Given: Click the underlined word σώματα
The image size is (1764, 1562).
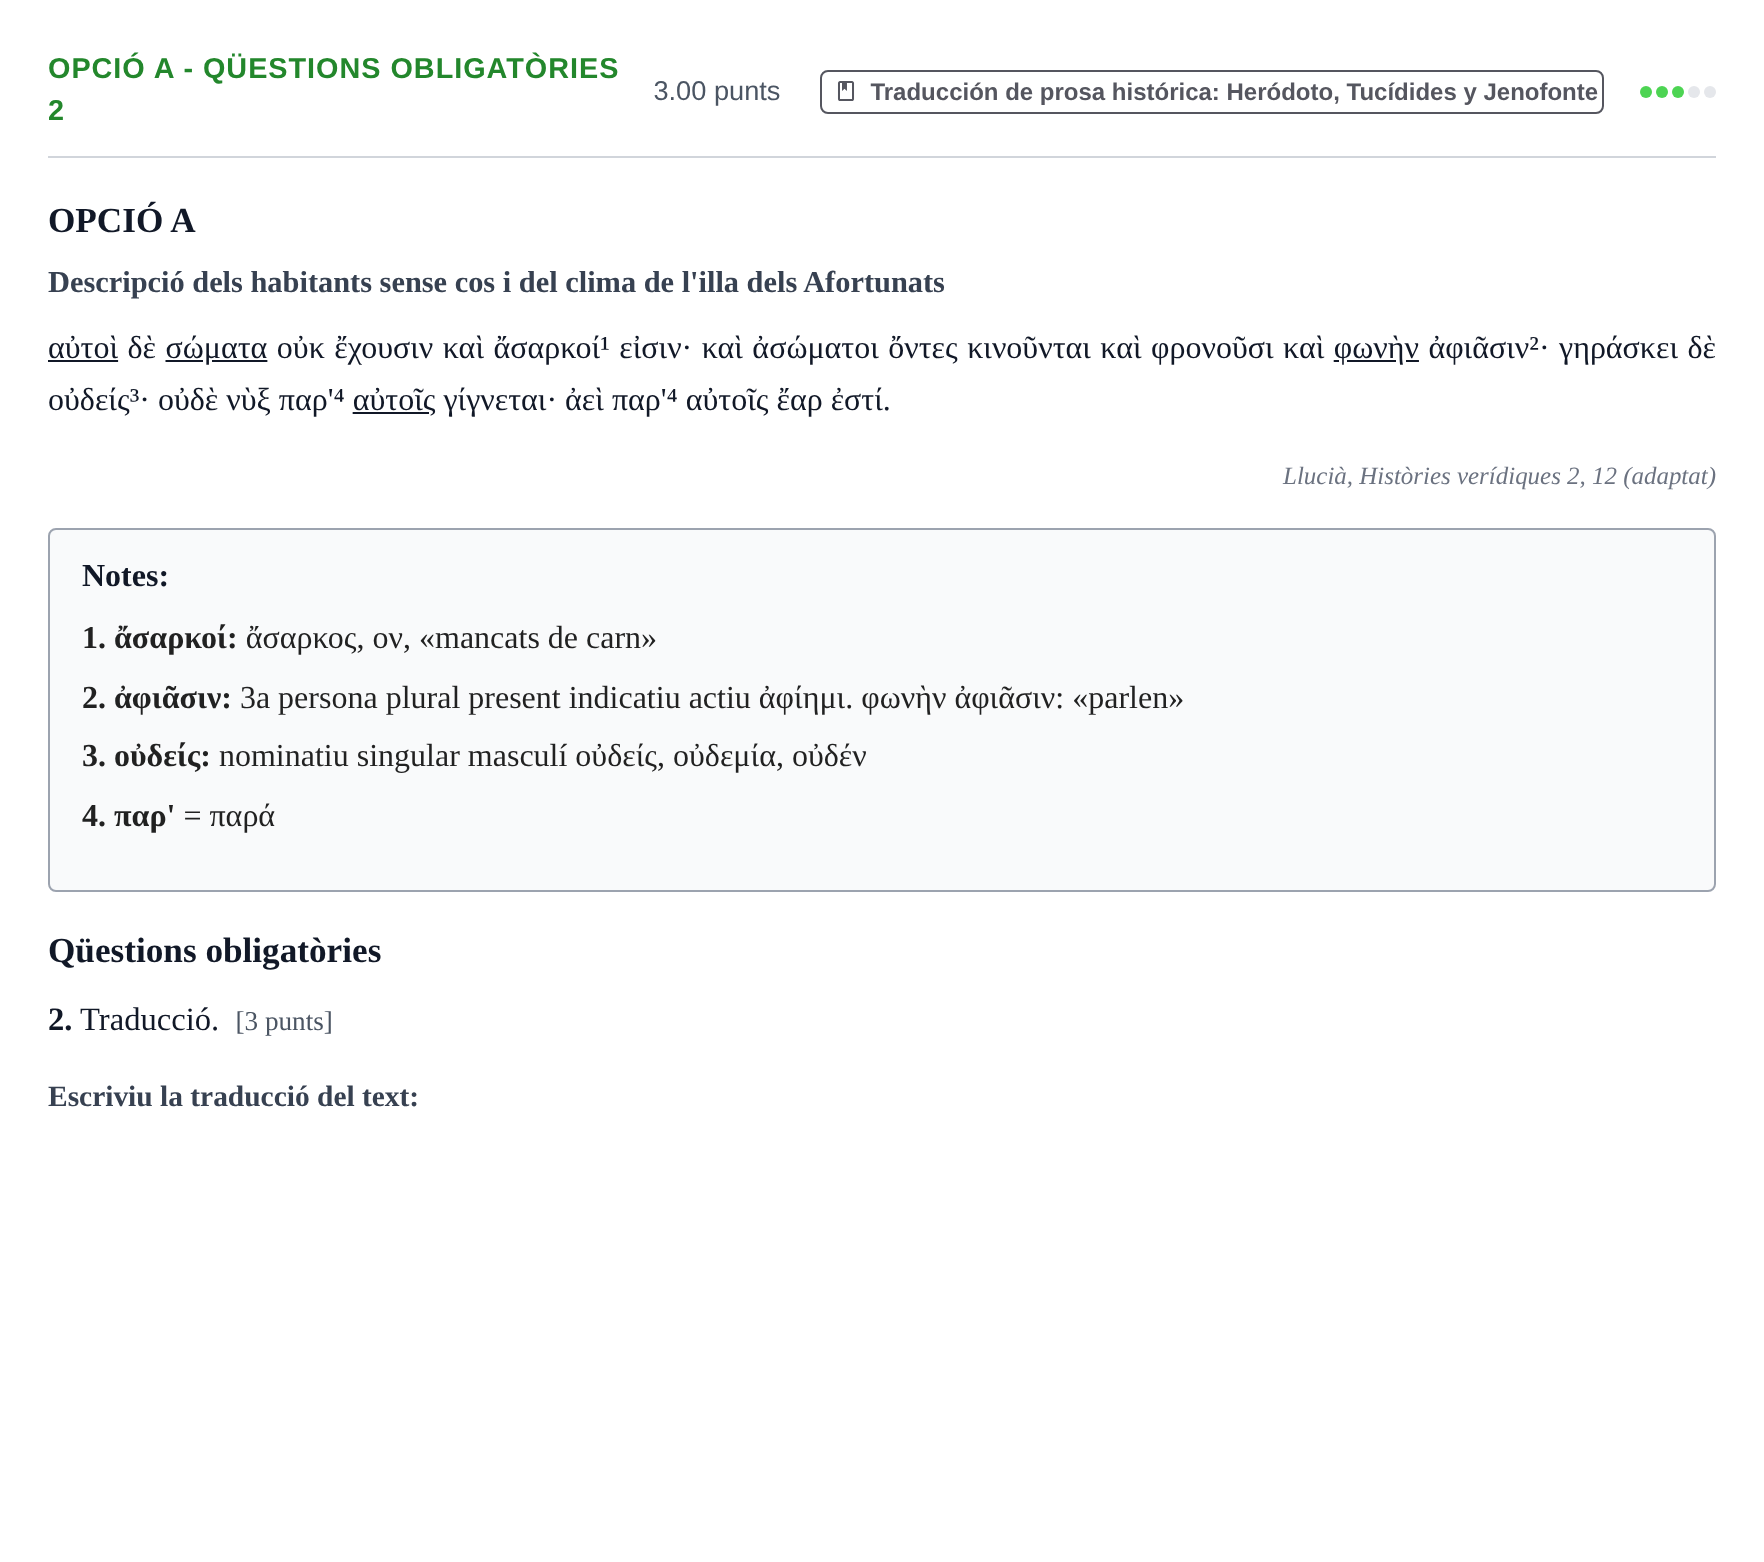Looking at the screenshot, I should tap(216, 349).
